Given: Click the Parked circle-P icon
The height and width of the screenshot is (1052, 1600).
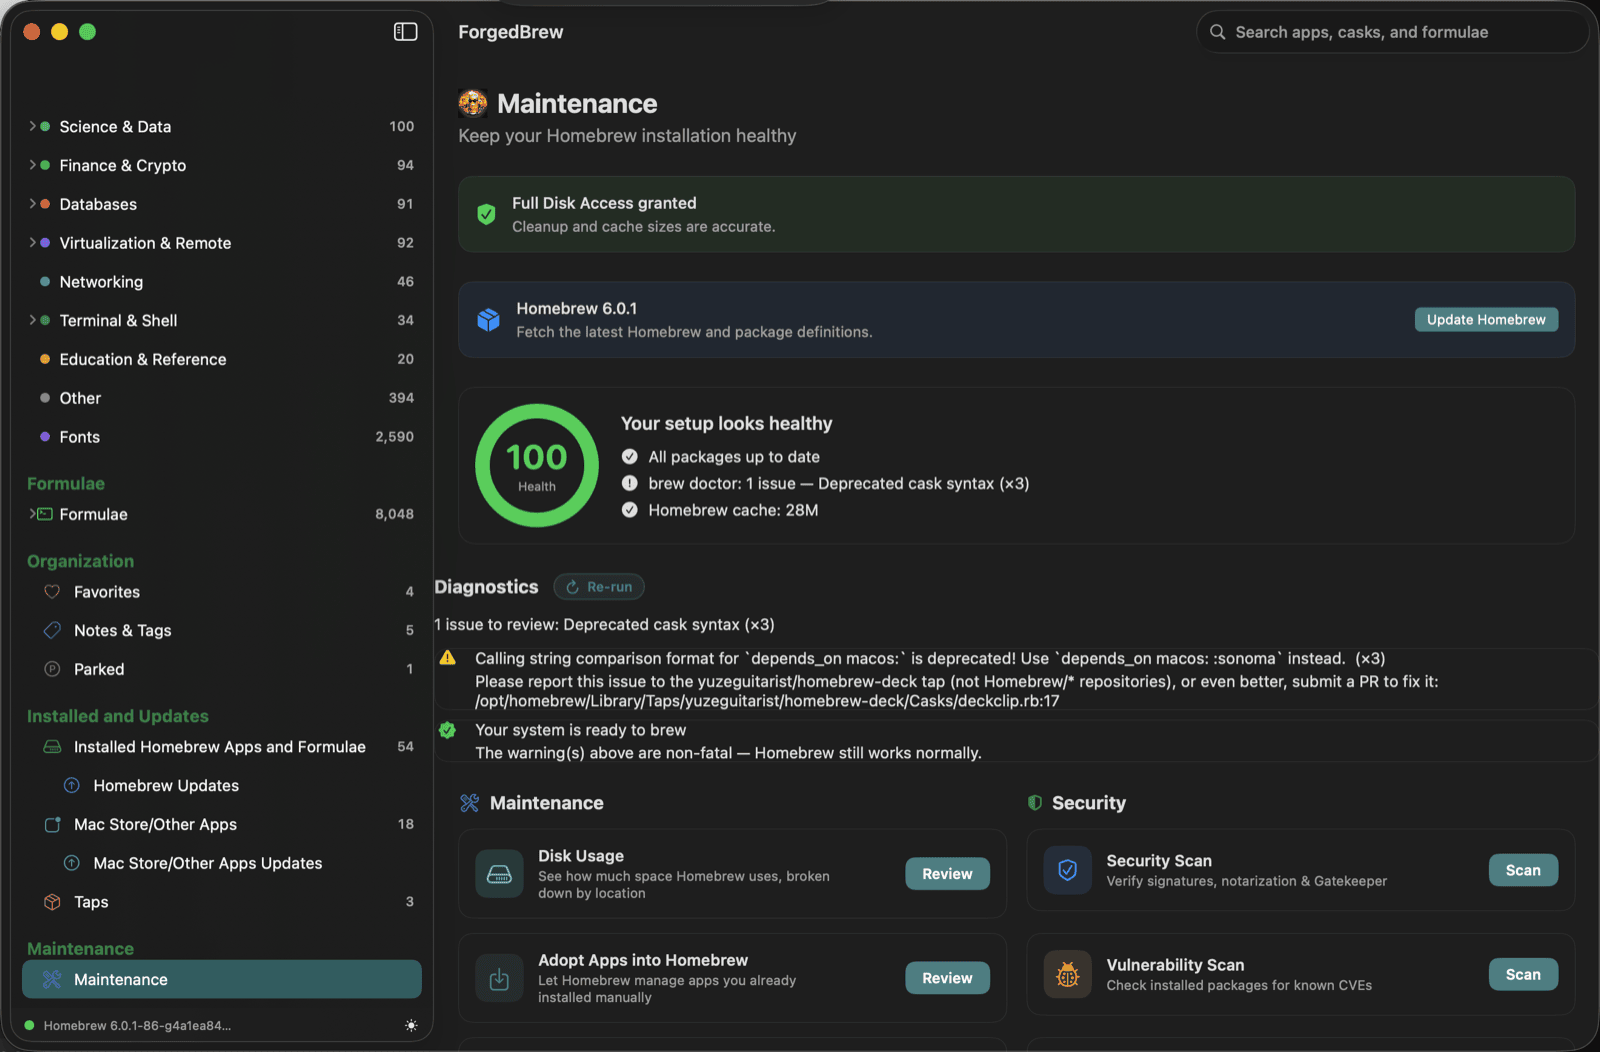Looking at the screenshot, I should pyautogui.click(x=52, y=669).
